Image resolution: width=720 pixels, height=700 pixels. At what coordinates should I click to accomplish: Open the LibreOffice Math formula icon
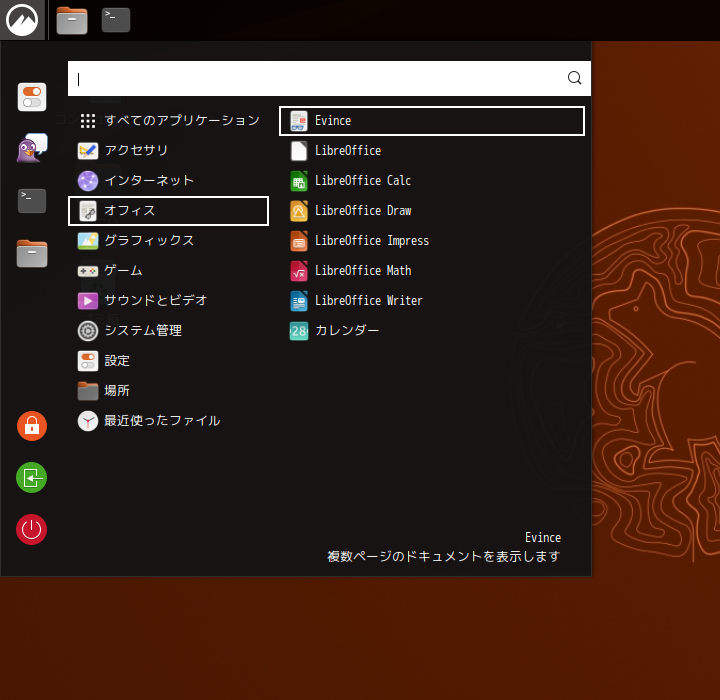tap(299, 271)
